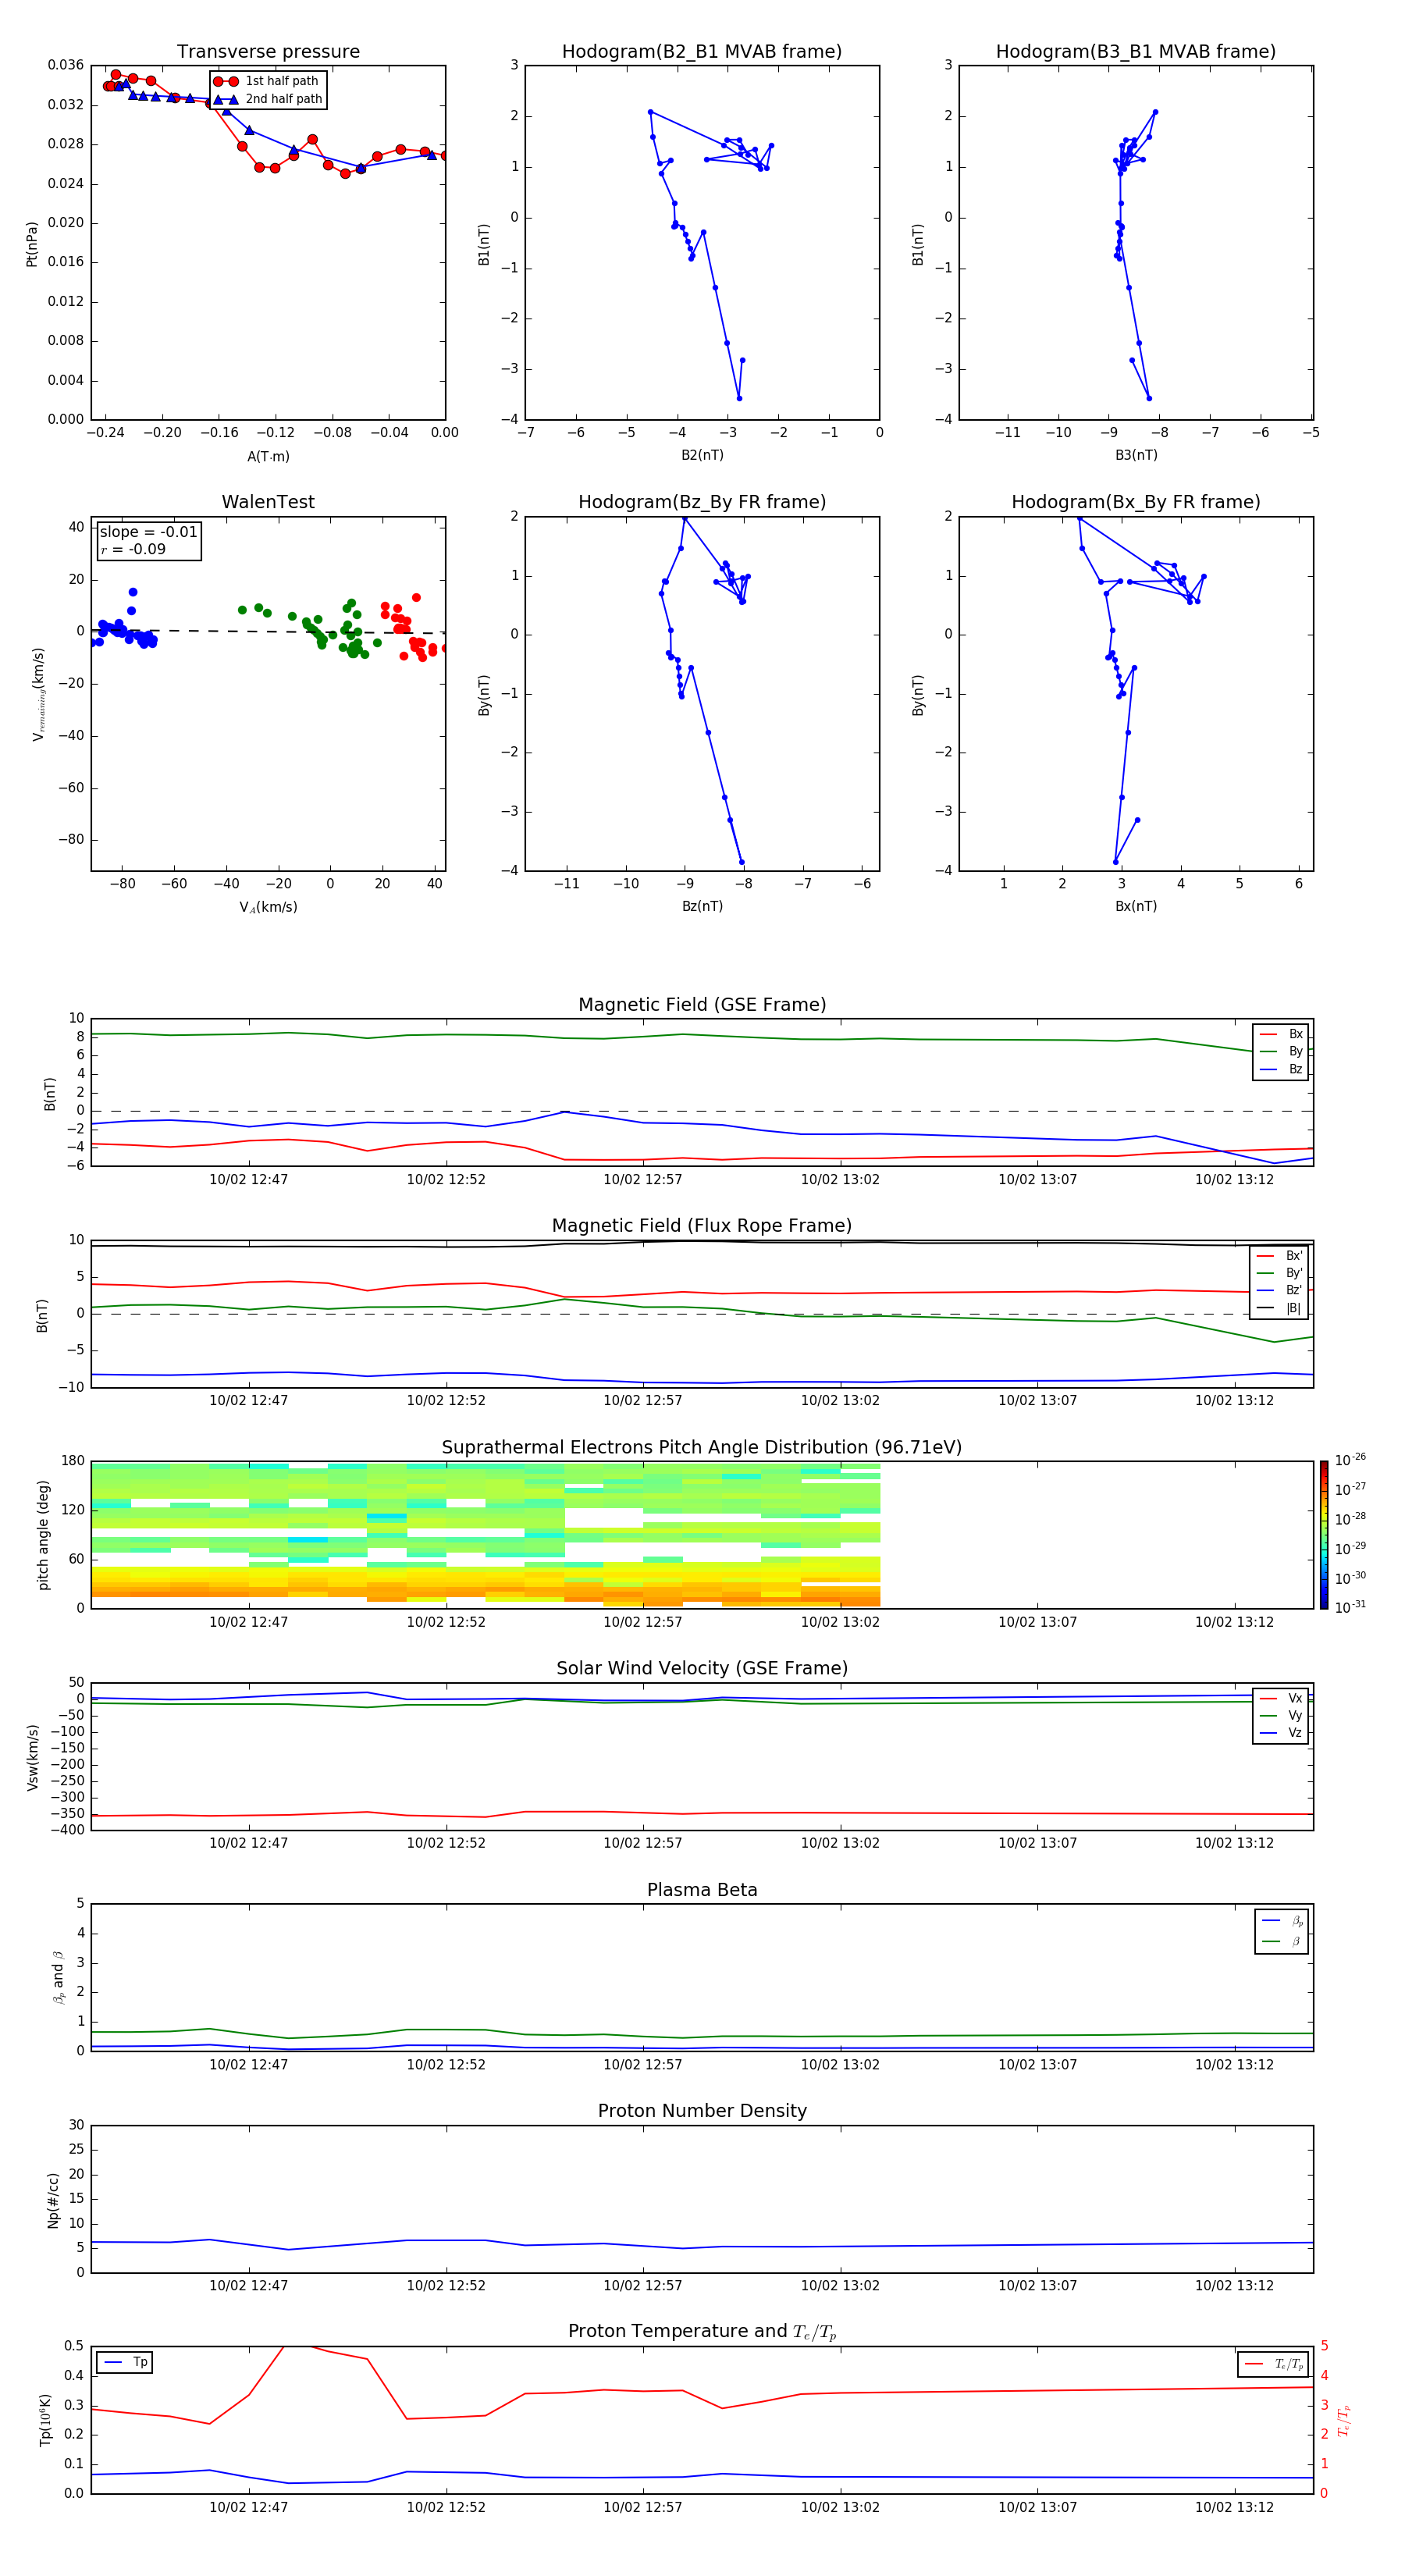Viewport: 1405px width, 2576px height.
Task: Click the 'Proton Temperature and Te/Tp' title
Action: 702,2331
